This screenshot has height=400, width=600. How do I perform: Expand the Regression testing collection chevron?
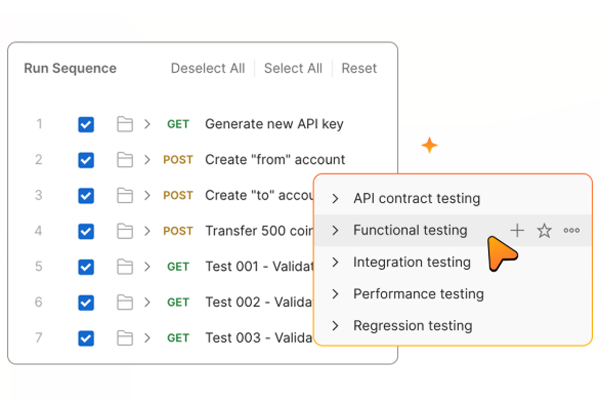pos(336,326)
